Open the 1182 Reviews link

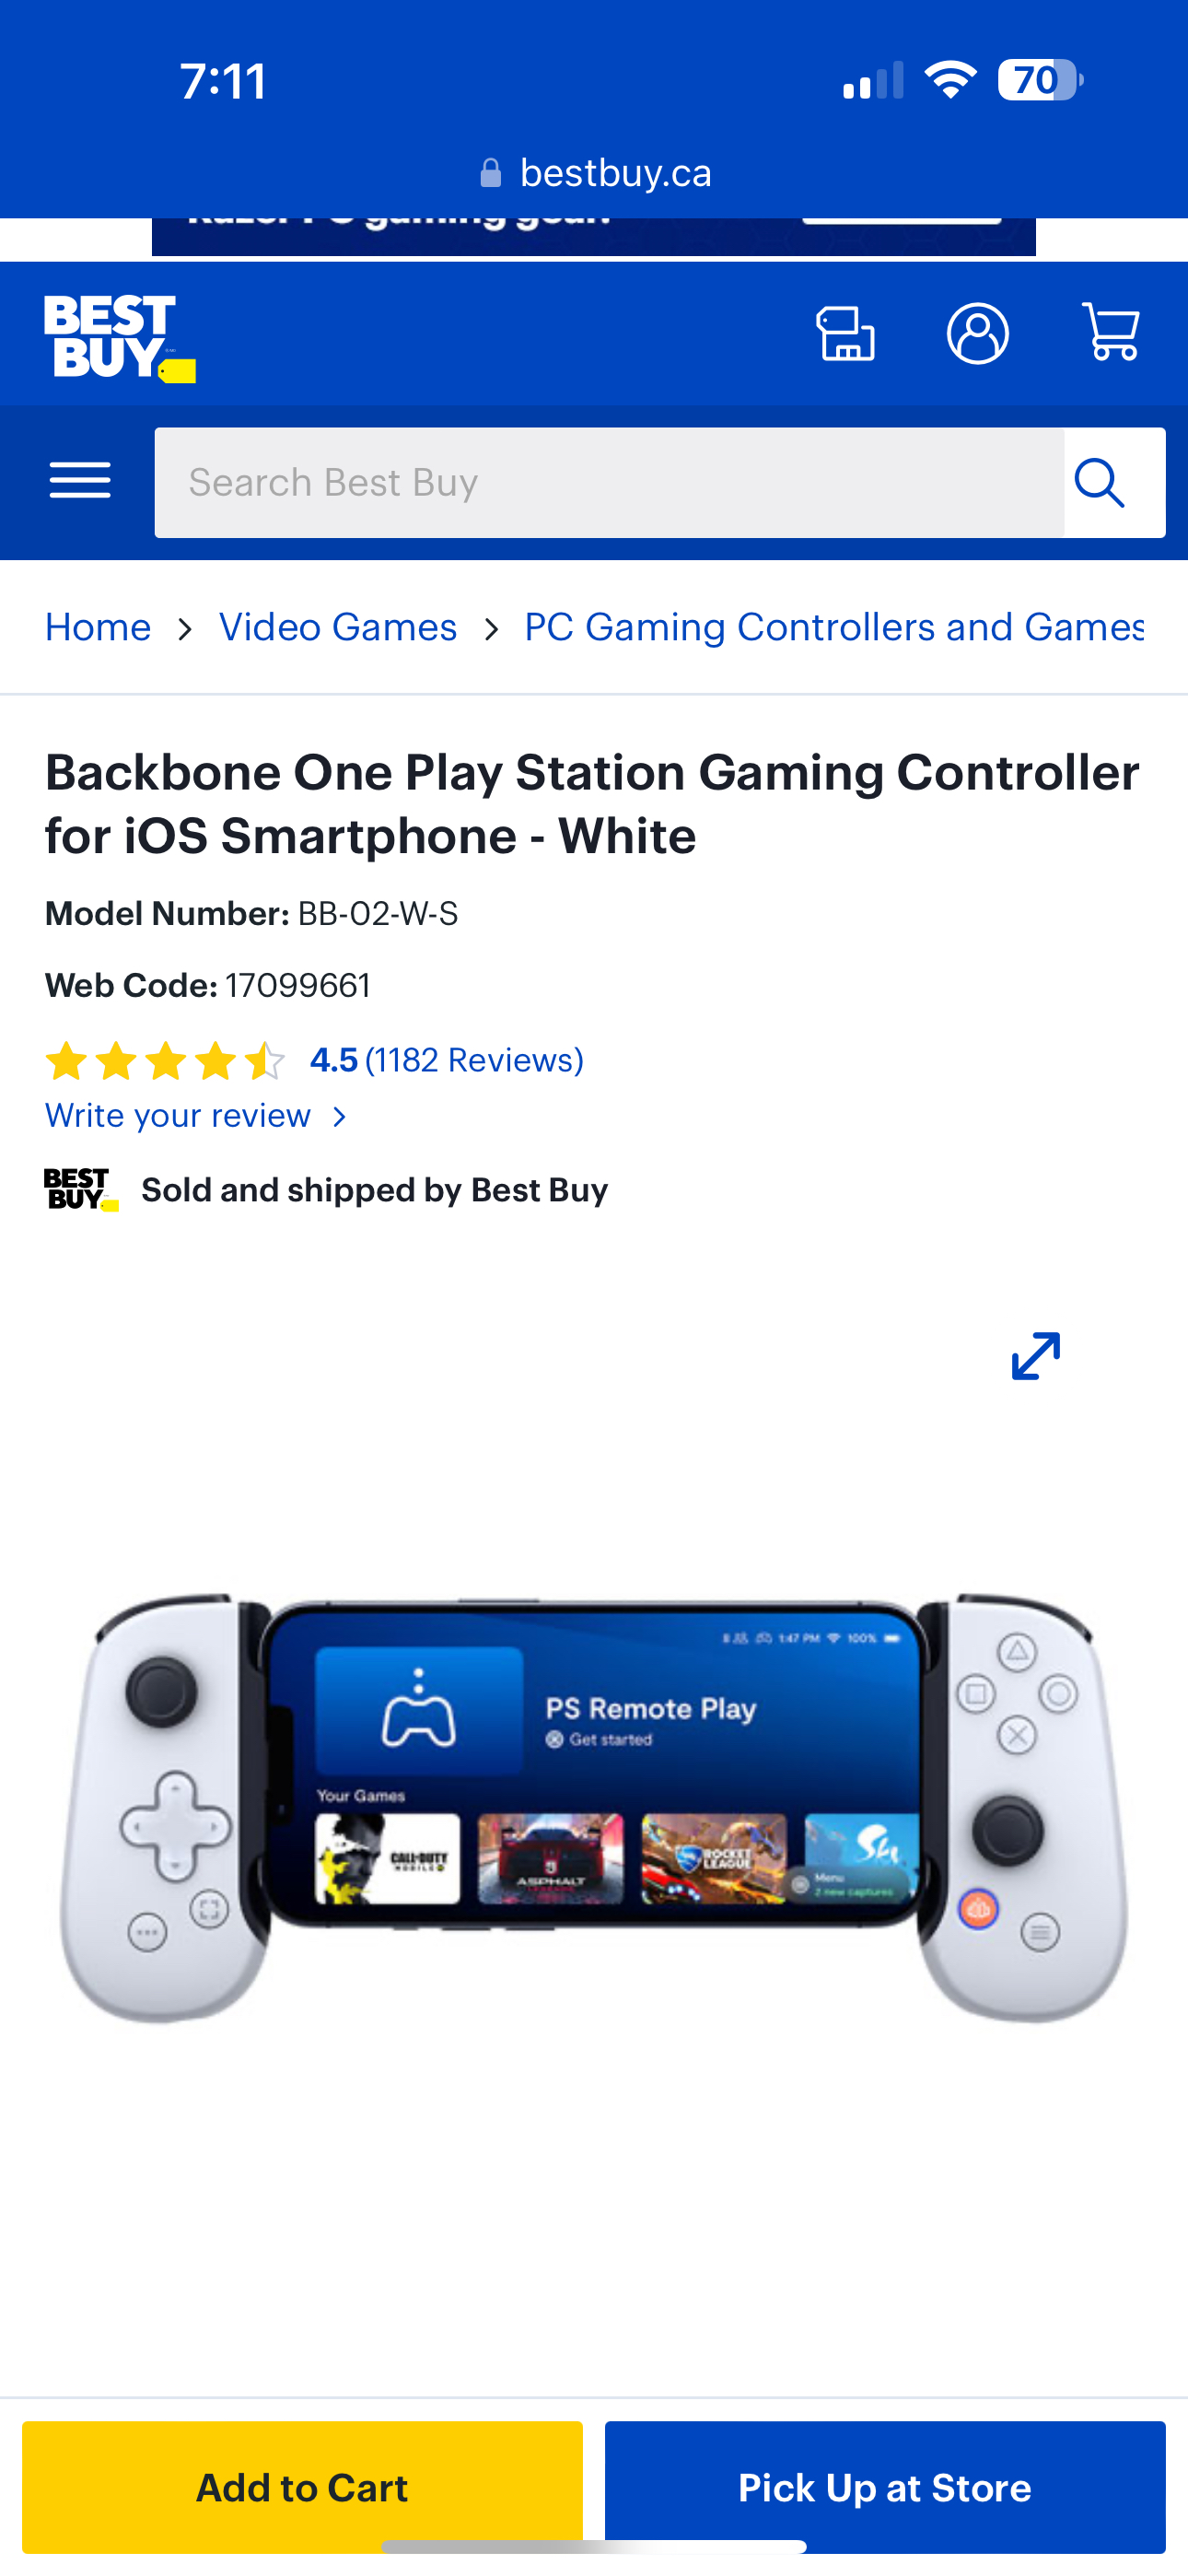[474, 1060]
